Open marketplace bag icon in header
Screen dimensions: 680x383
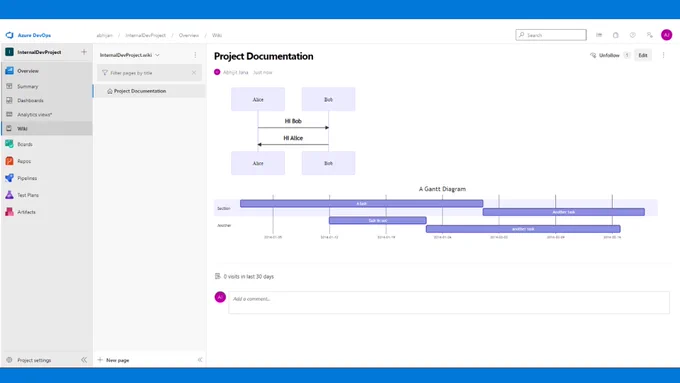615,35
